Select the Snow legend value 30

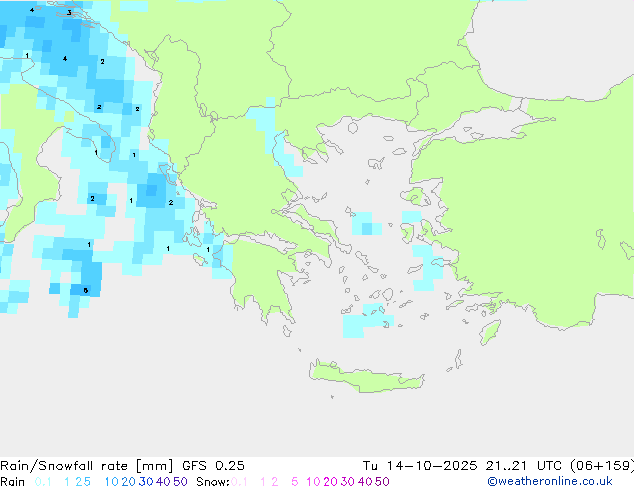[348, 482]
